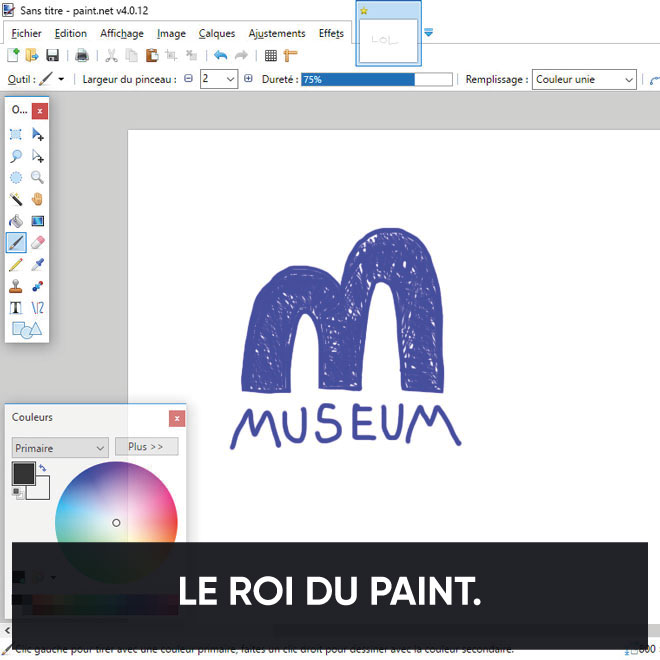The image size is (660, 660).
Task: Open the image list dropdown arrow
Action: coord(428,32)
